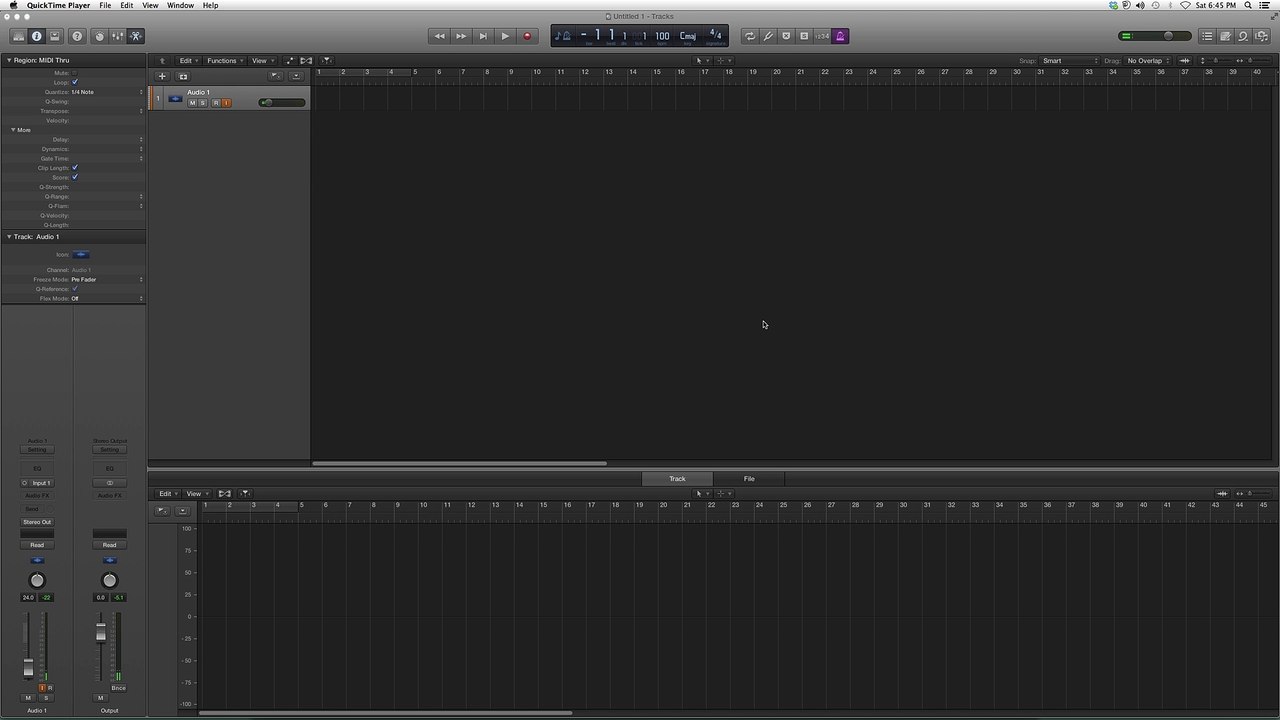Enable Solo mode in control bar
Screen dimensions: 1280x720
804,36
